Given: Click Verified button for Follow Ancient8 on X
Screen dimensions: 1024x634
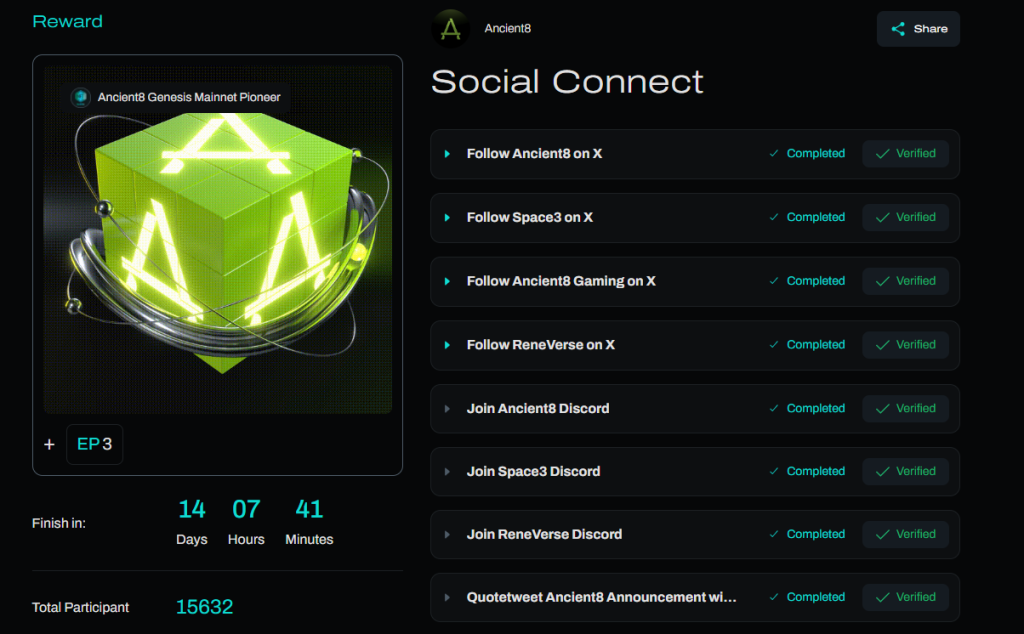Looking at the screenshot, I should [x=906, y=154].
